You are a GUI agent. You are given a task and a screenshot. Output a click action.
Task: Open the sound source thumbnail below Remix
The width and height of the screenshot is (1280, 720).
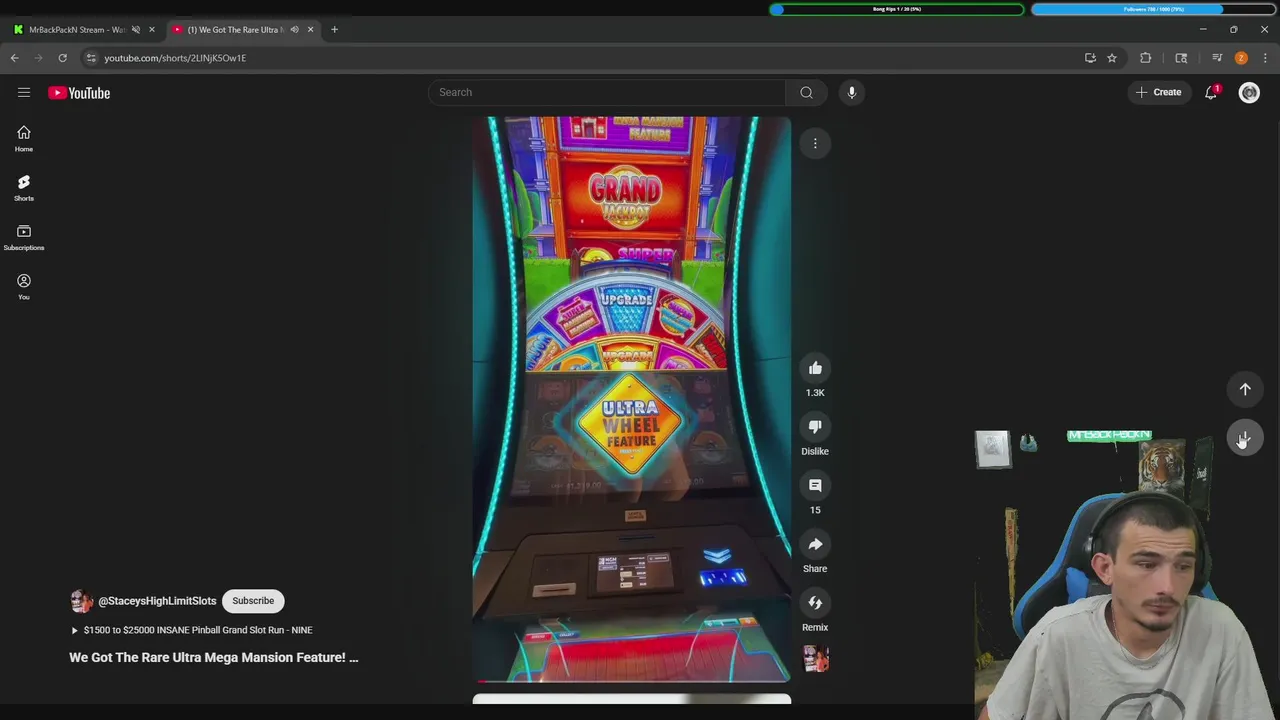pos(816,659)
